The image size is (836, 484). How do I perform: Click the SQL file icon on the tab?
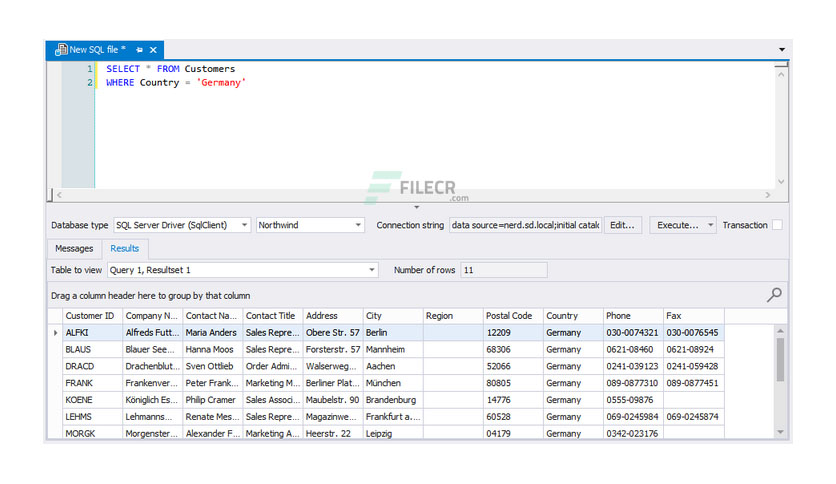[x=62, y=50]
